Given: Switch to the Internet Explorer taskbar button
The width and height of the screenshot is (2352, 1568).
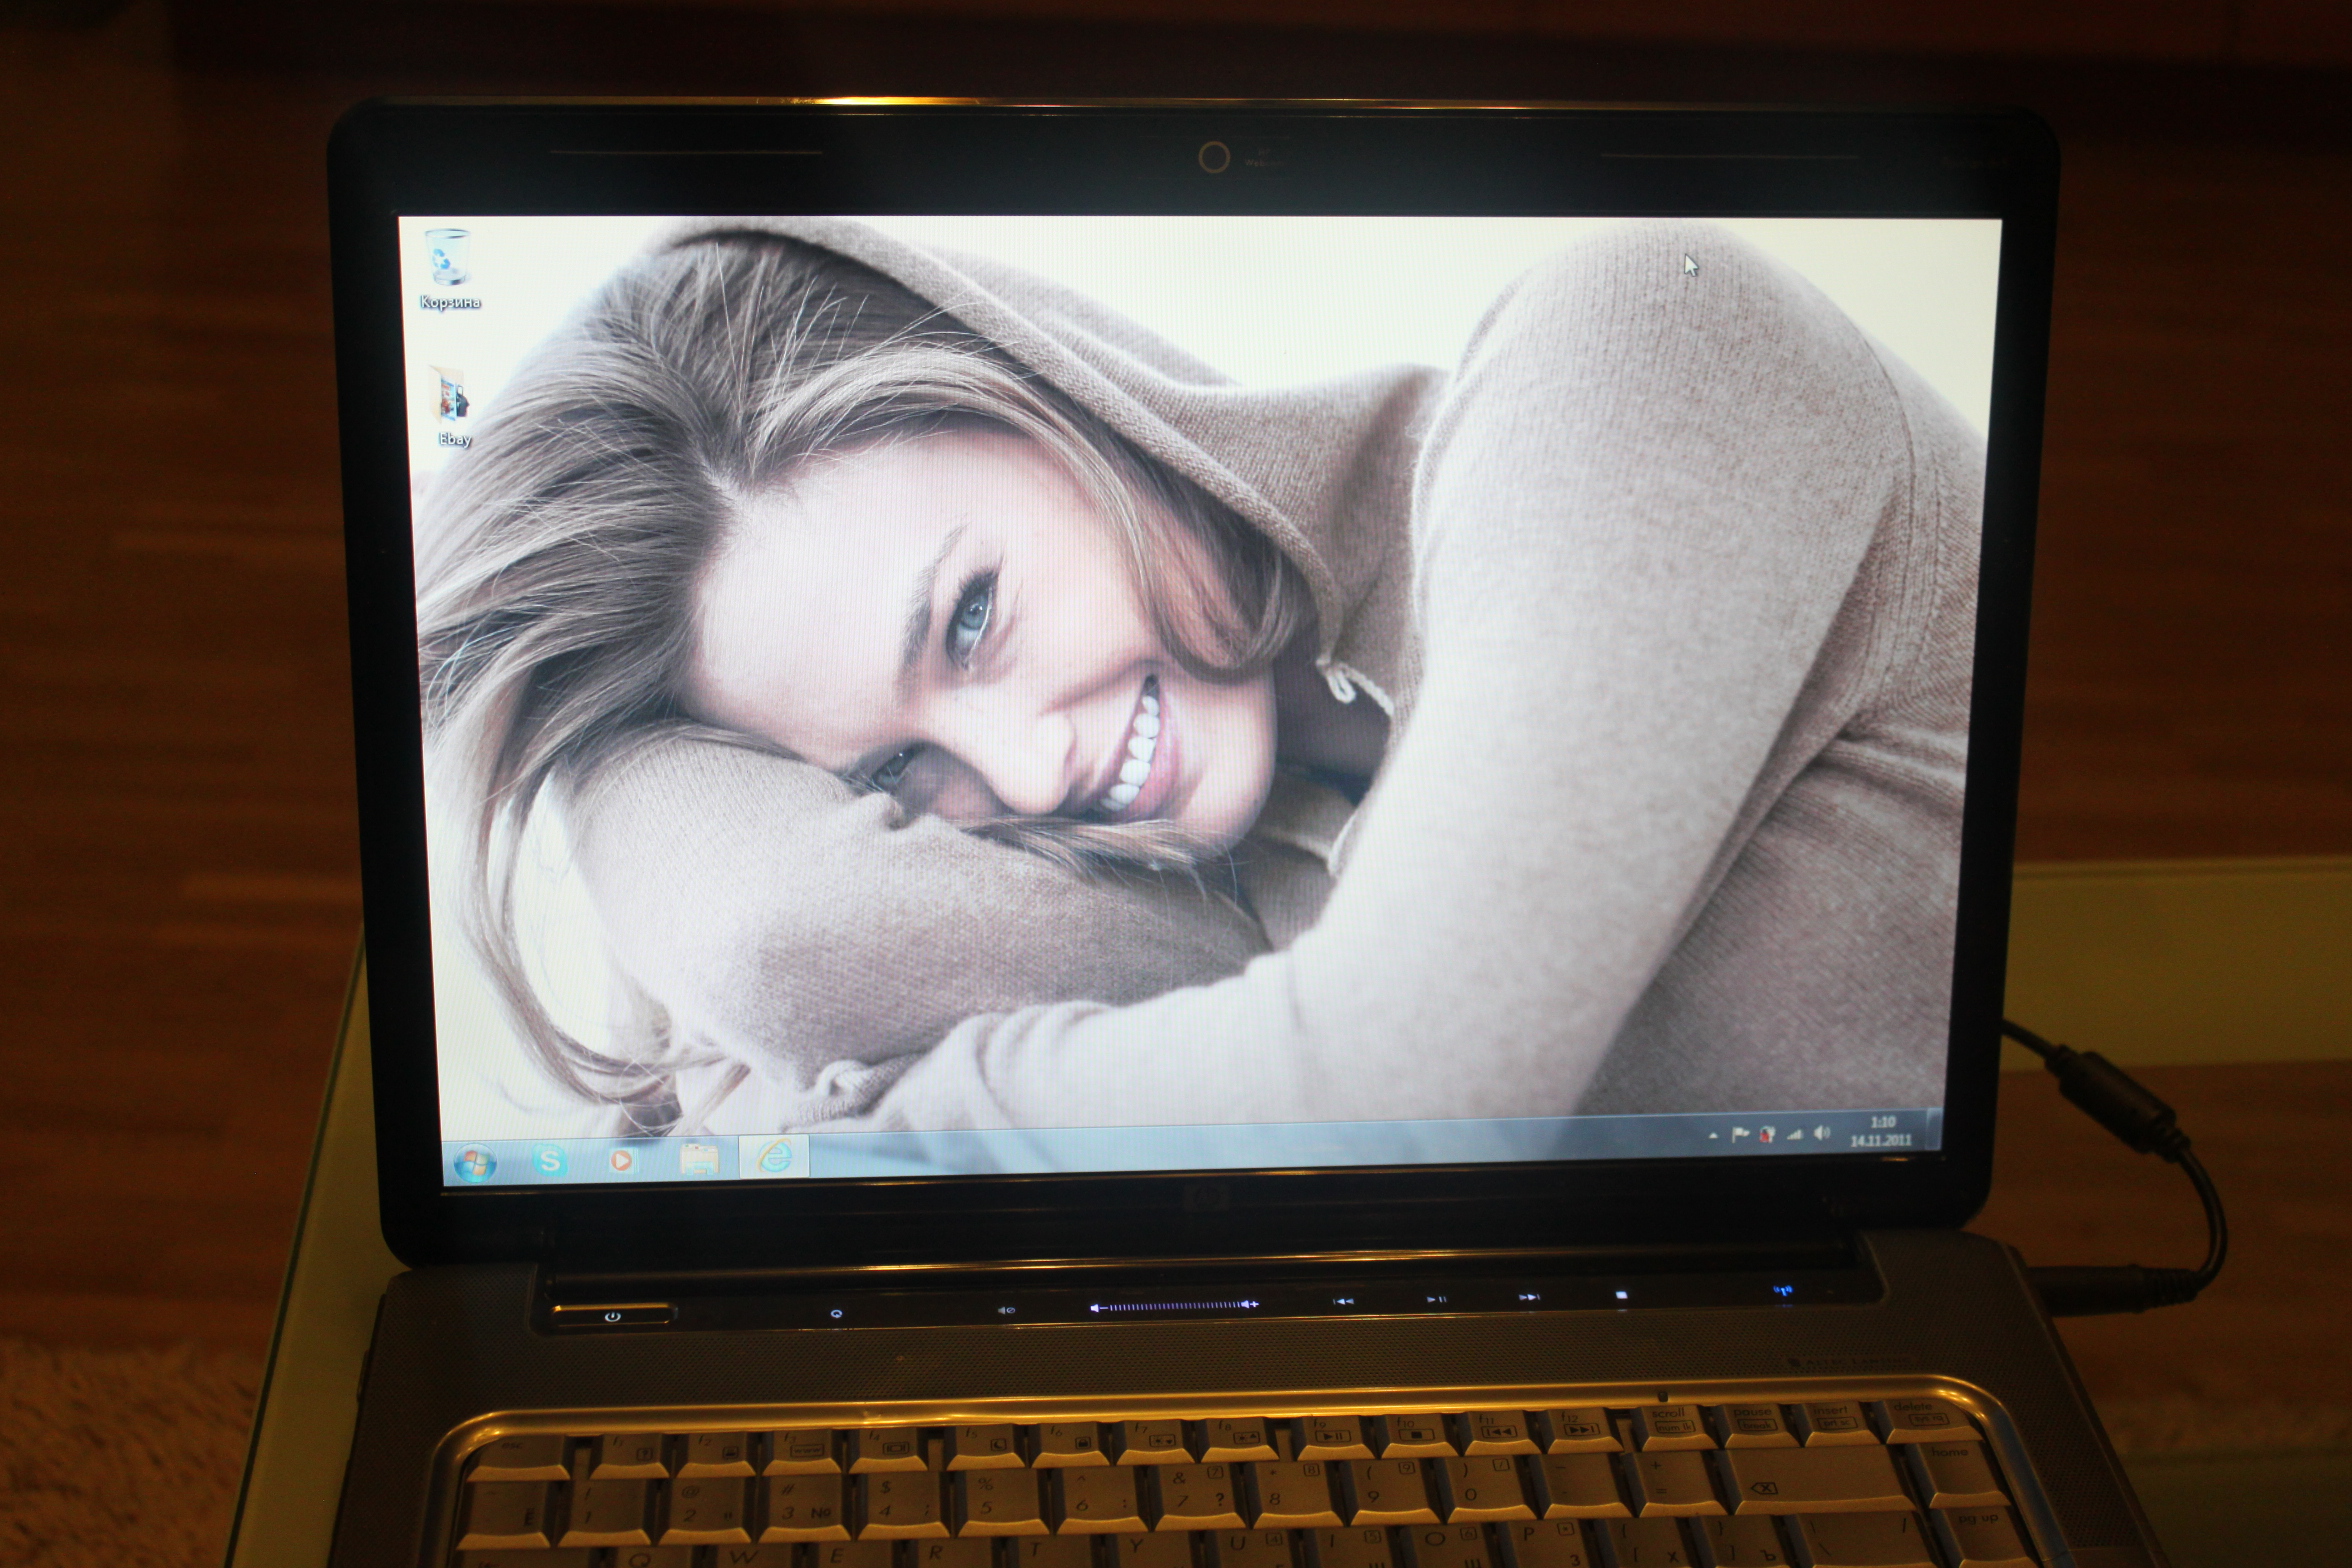Looking at the screenshot, I should [x=774, y=1157].
